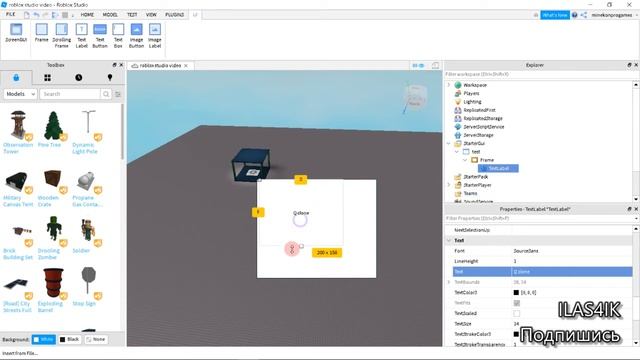Click the view selector cube in viewport
This screenshot has height=360, width=640.
[x=415, y=99]
